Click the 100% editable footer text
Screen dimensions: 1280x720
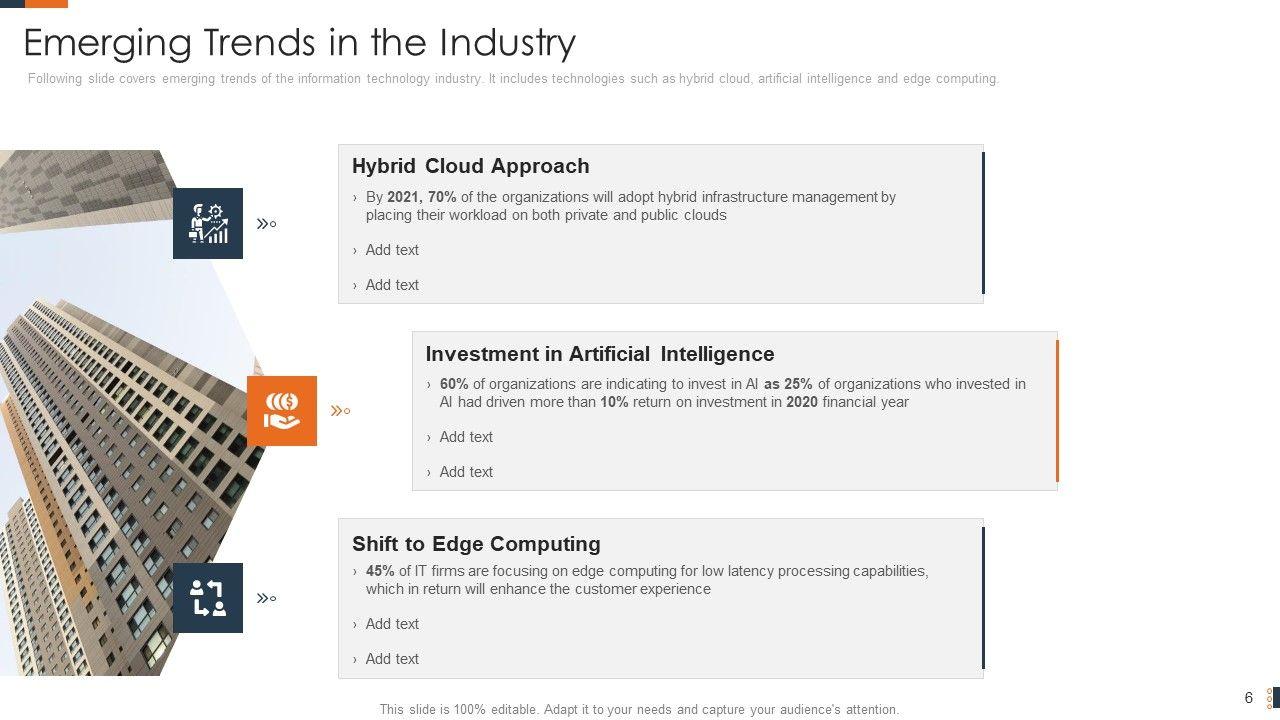[x=639, y=709]
